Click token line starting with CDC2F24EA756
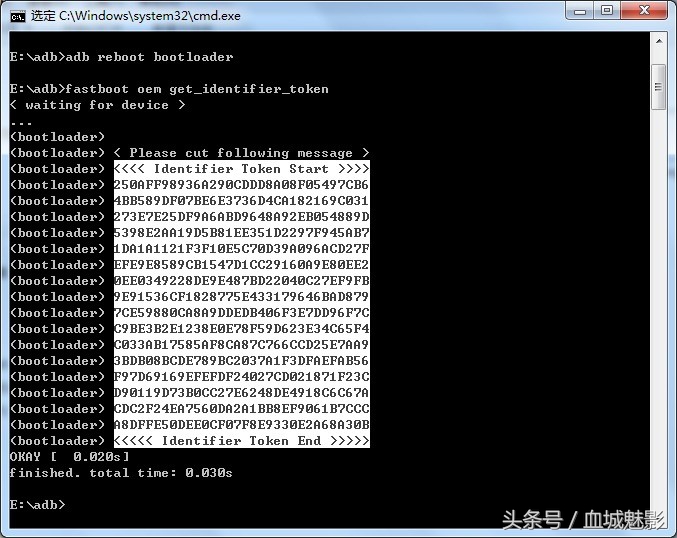This screenshot has height=538, width=677. pyautogui.click(x=242, y=408)
